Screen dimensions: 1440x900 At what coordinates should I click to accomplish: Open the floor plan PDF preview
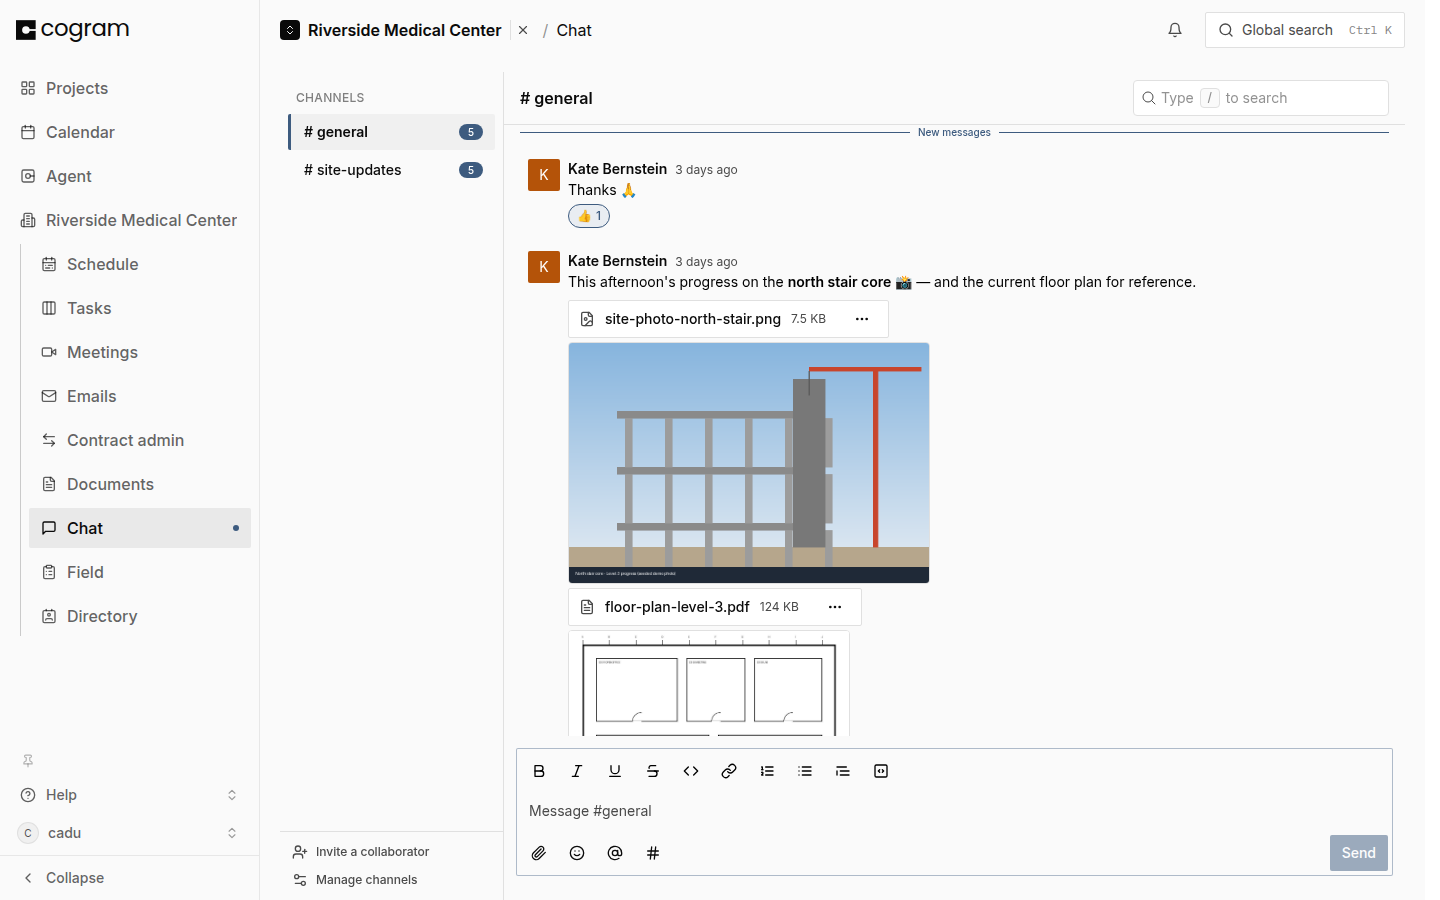coord(709,684)
